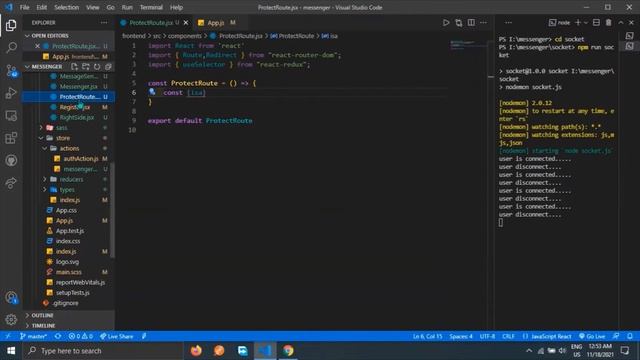Open the Terminal menu

(151, 7)
